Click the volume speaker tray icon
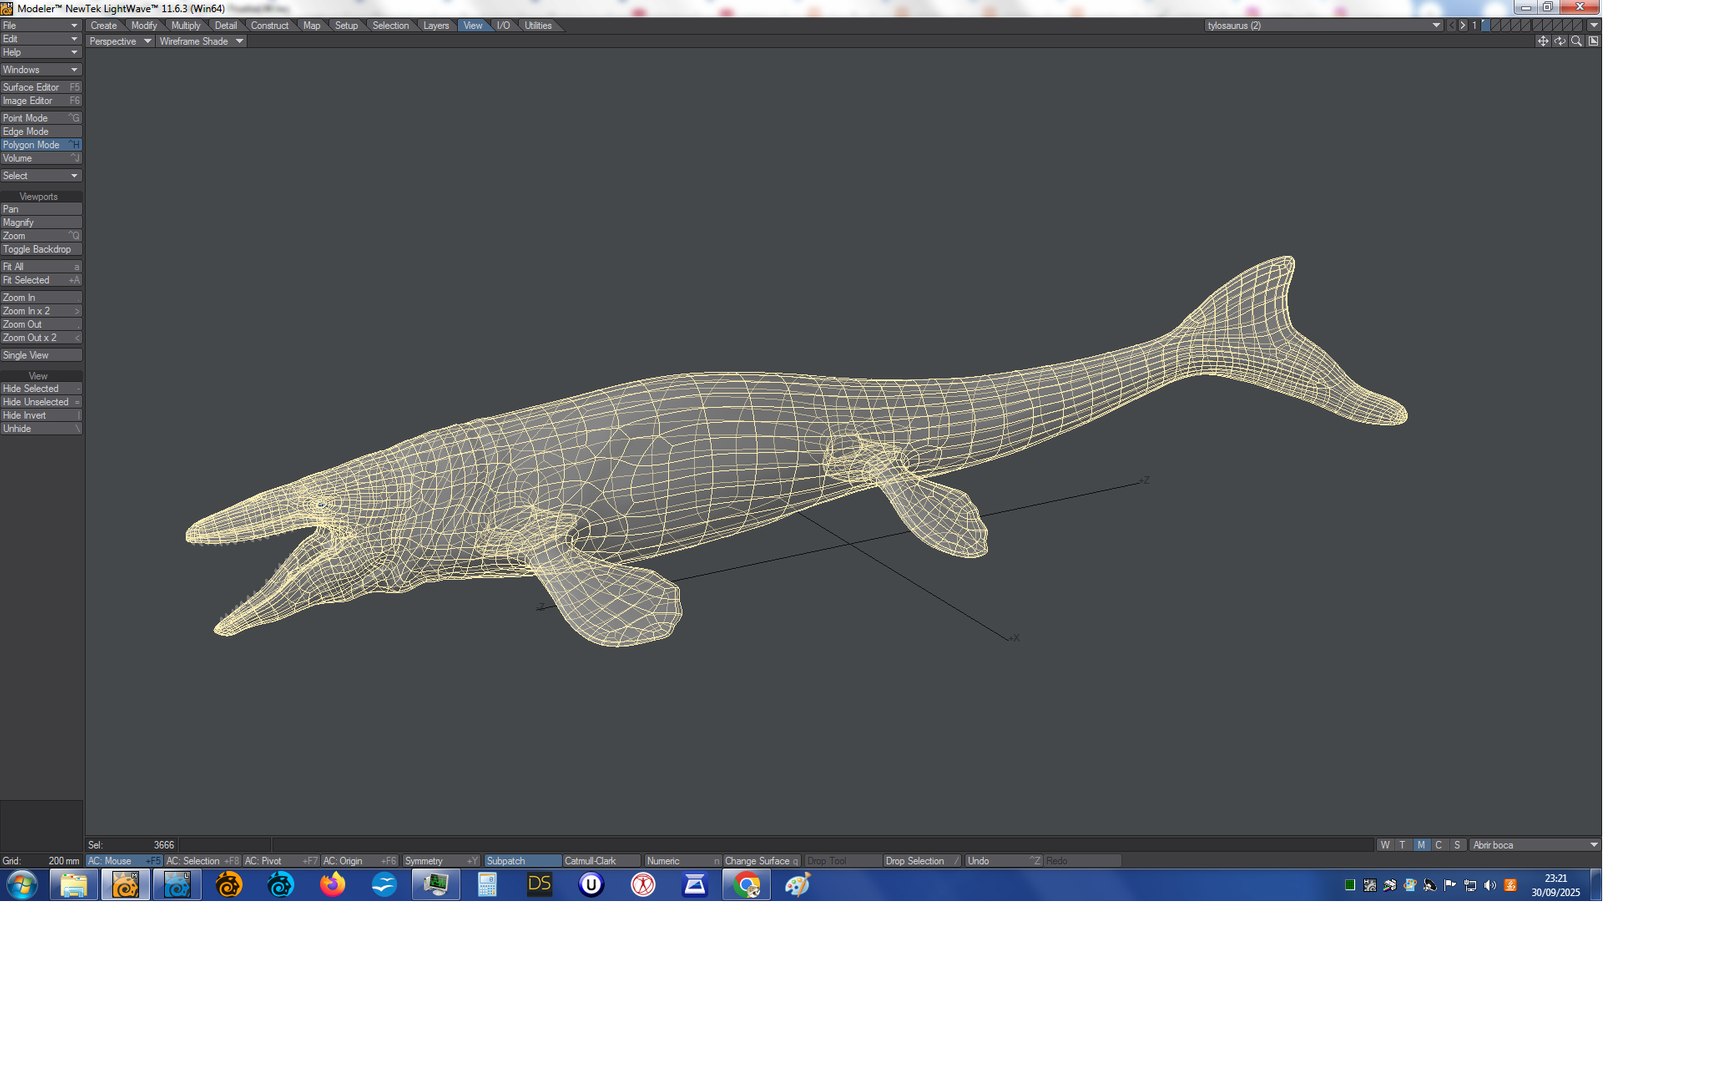This screenshot has height=1080, width=1728. [x=1490, y=886]
